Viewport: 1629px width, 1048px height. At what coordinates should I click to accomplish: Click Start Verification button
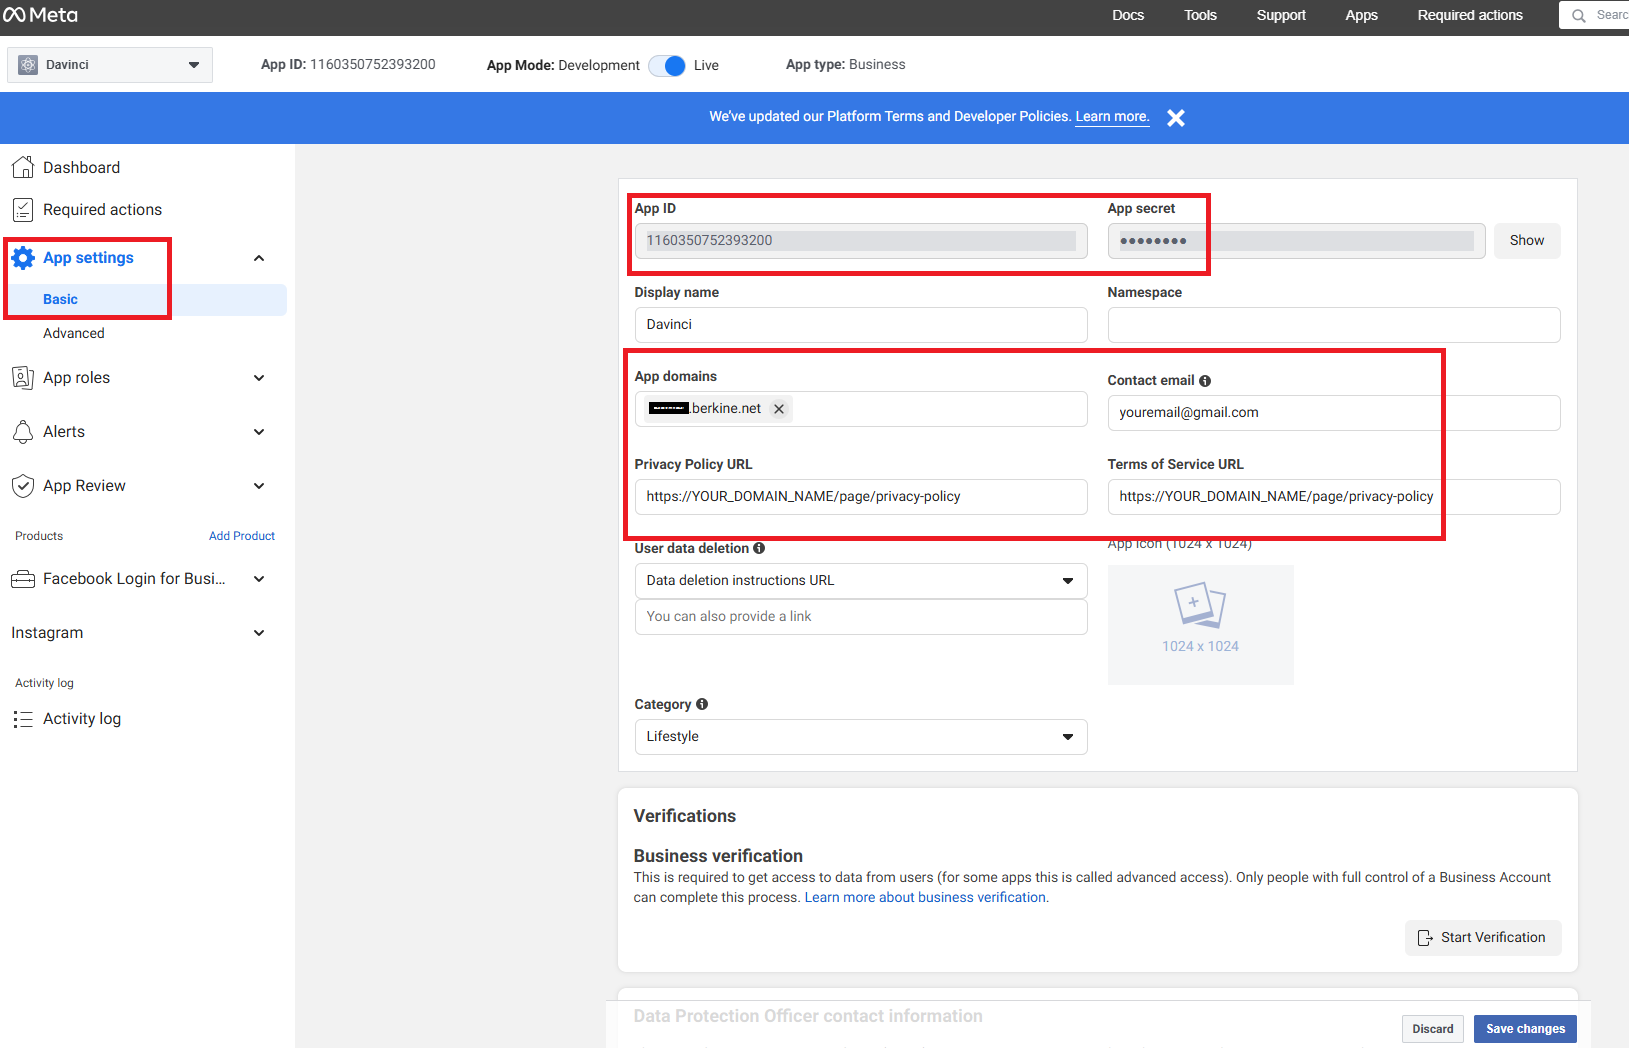tap(1483, 938)
